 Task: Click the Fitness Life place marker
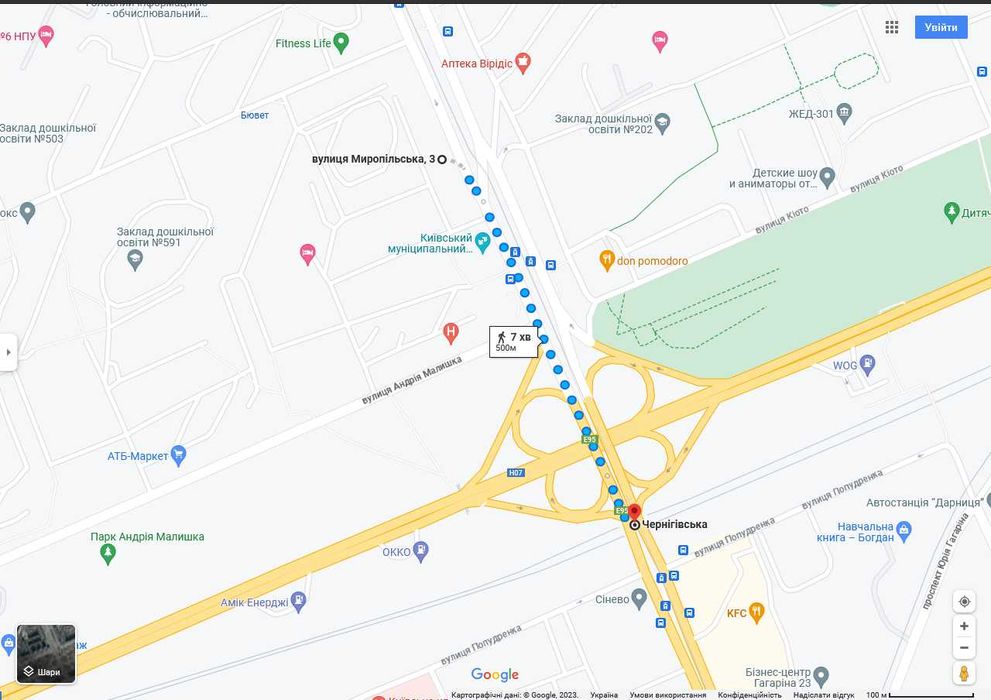pyautogui.click(x=341, y=43)
